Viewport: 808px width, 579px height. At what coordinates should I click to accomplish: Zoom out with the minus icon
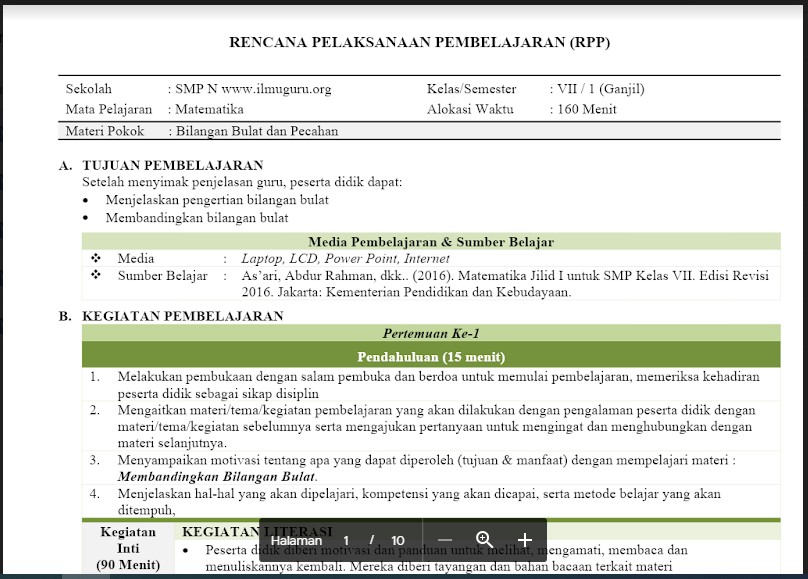(x=444, y=540)
